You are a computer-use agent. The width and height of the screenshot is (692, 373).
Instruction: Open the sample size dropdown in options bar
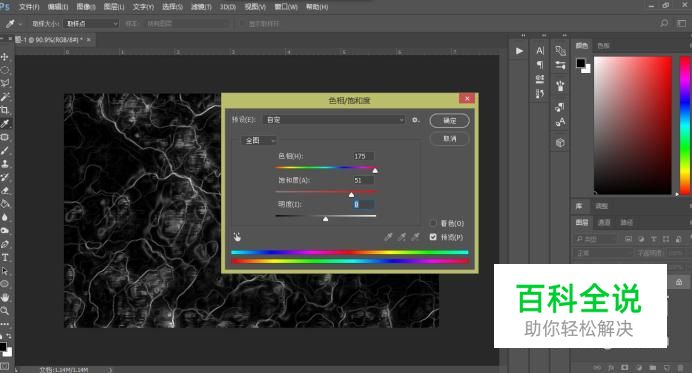coord(91,23)
